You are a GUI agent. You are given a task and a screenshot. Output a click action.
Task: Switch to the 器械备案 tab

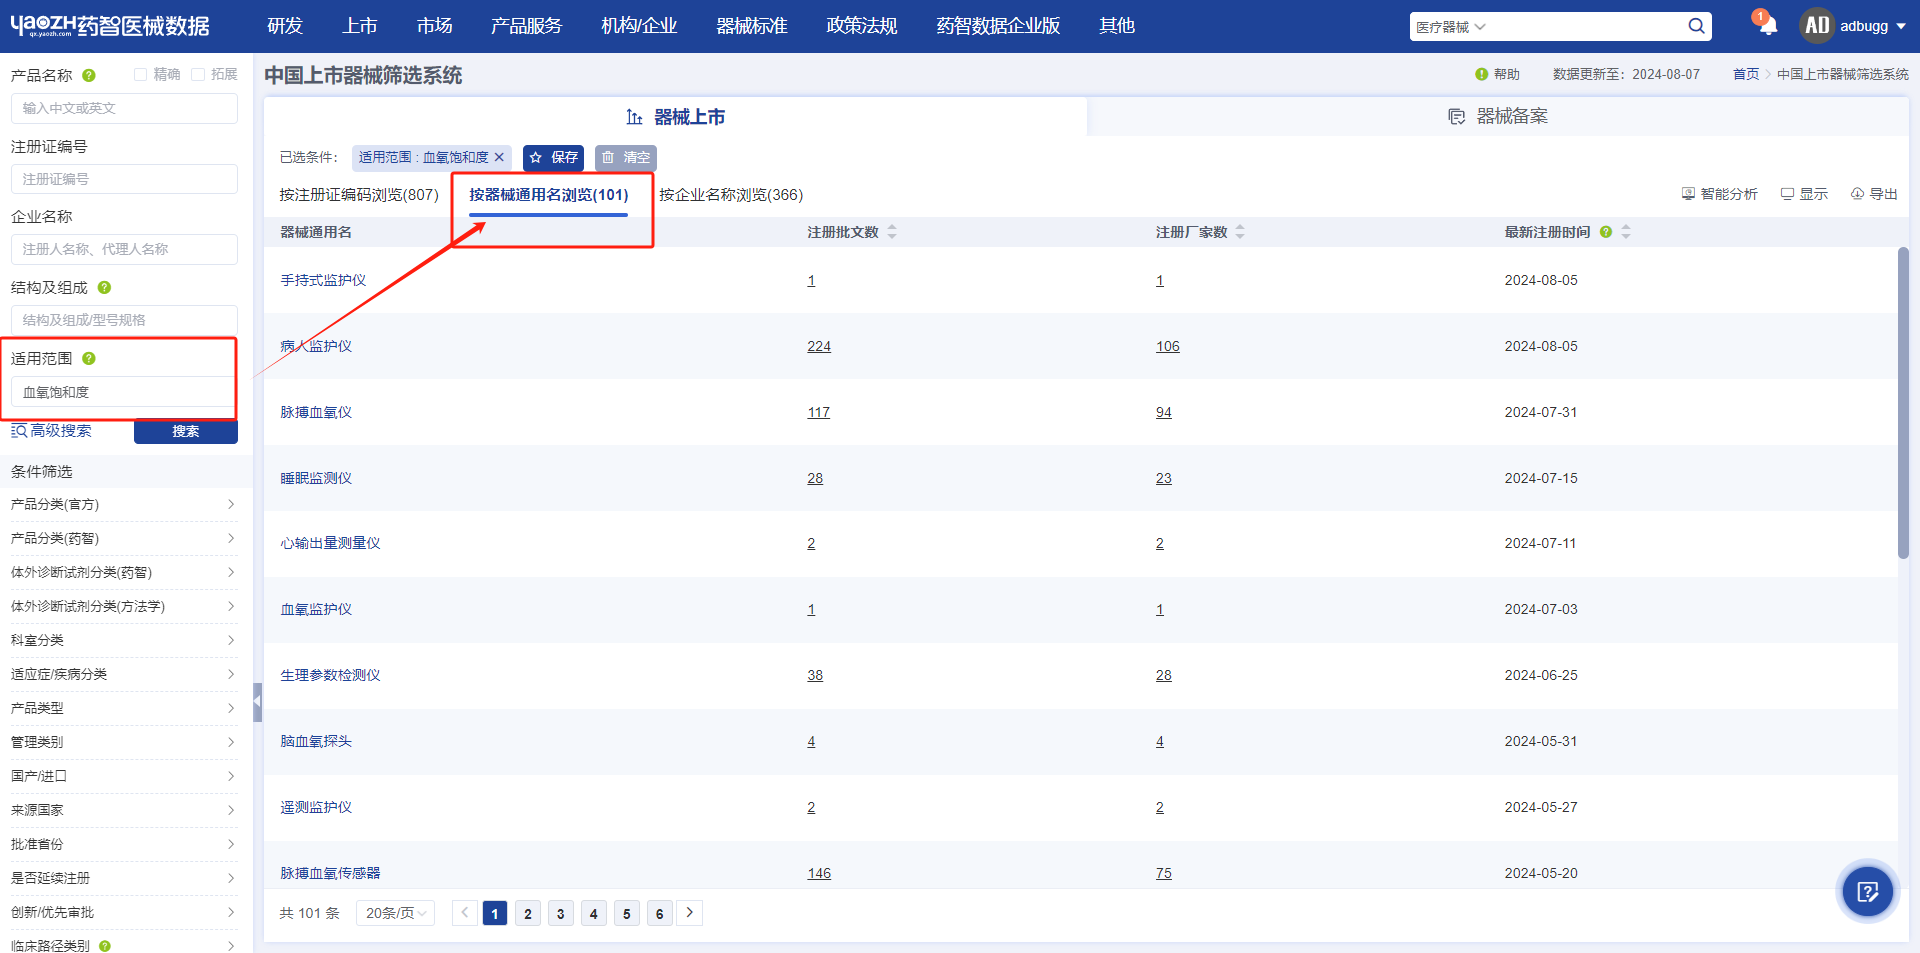pyautogui.click(x=1498, y=116)
